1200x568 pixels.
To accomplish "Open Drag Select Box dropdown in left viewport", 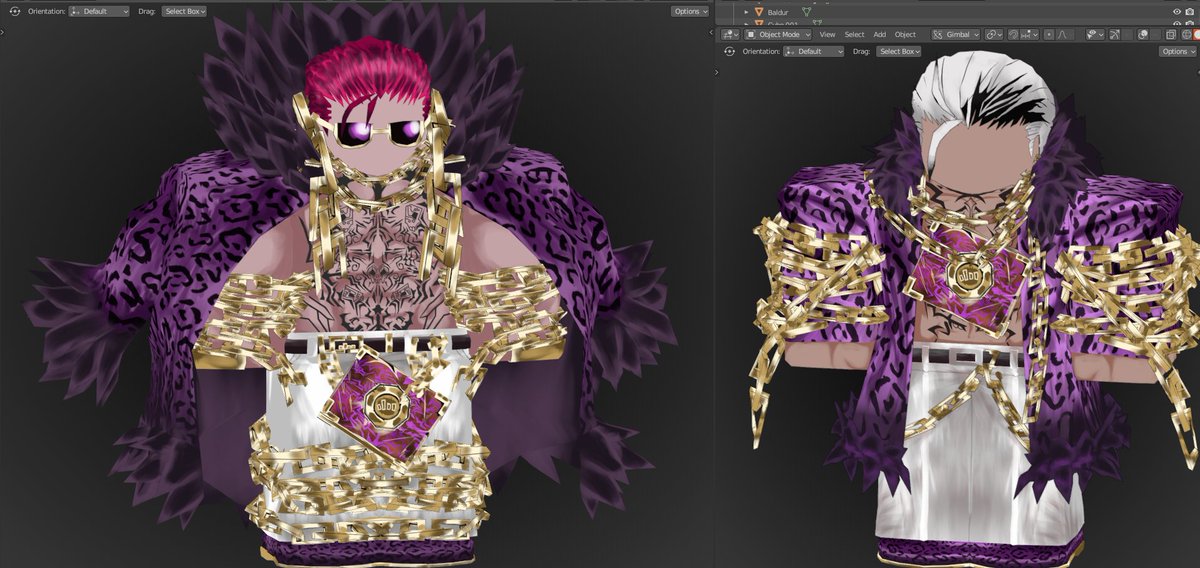I will [x=184, y=11].
